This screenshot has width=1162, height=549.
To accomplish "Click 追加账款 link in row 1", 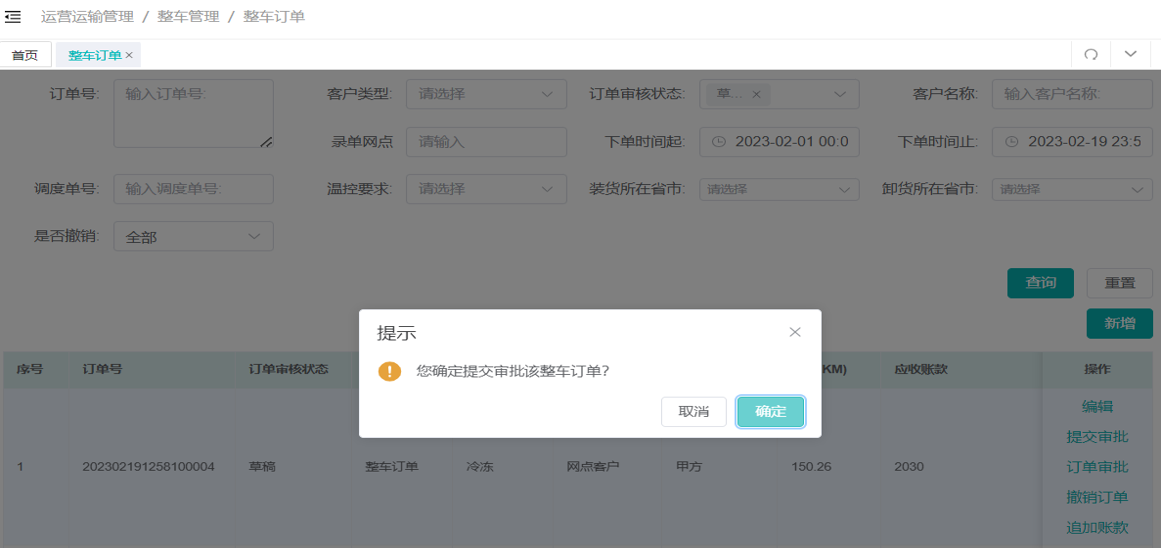I will (x=1097, y=528).
